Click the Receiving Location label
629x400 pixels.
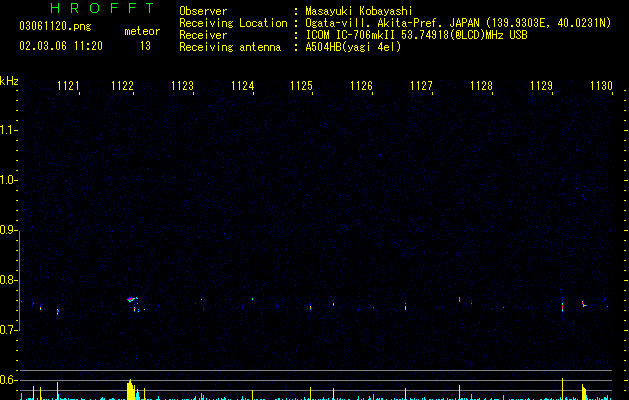pos(233,23)
